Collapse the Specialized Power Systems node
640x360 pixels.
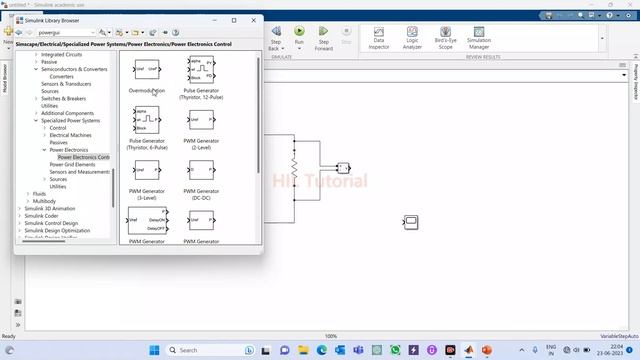[x=36, y=120]
